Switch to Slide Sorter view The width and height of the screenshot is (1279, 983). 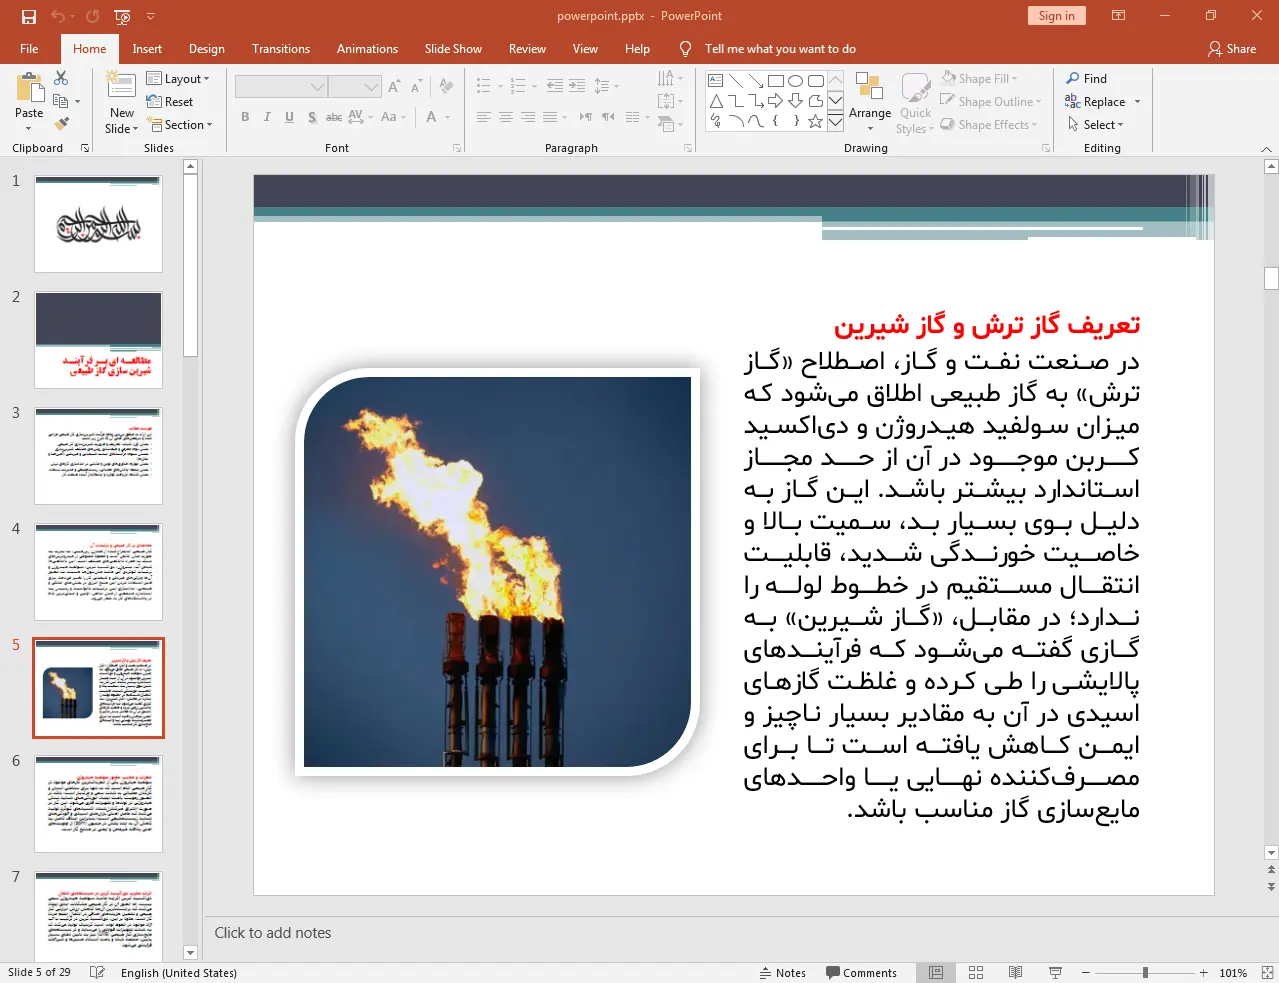[976, 972]
